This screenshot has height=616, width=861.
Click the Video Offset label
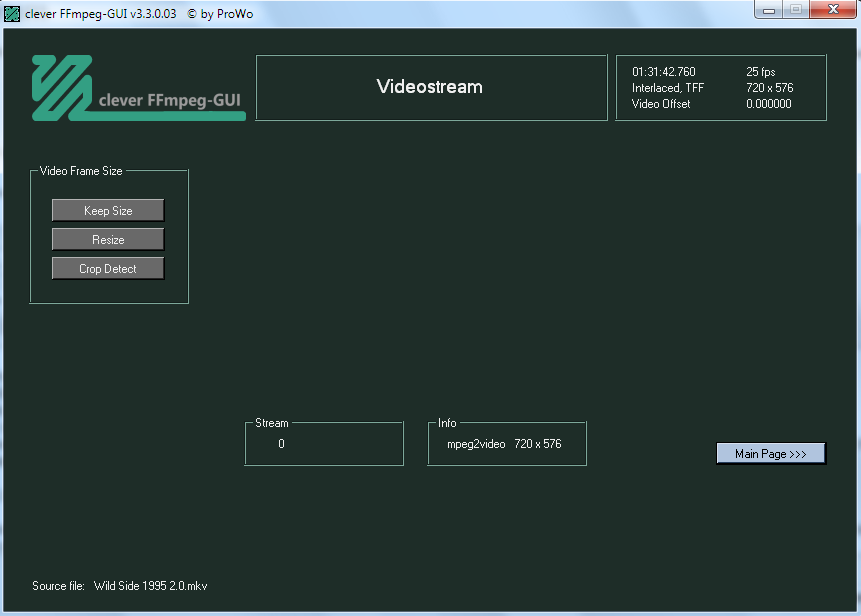click(x=661, y=104)
